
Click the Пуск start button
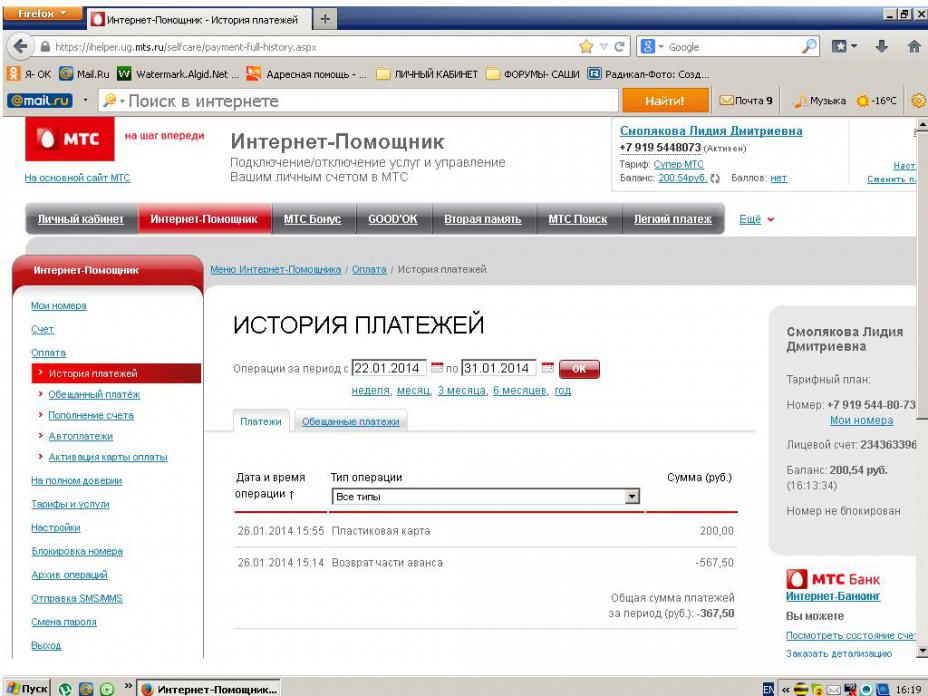(24, 687)
